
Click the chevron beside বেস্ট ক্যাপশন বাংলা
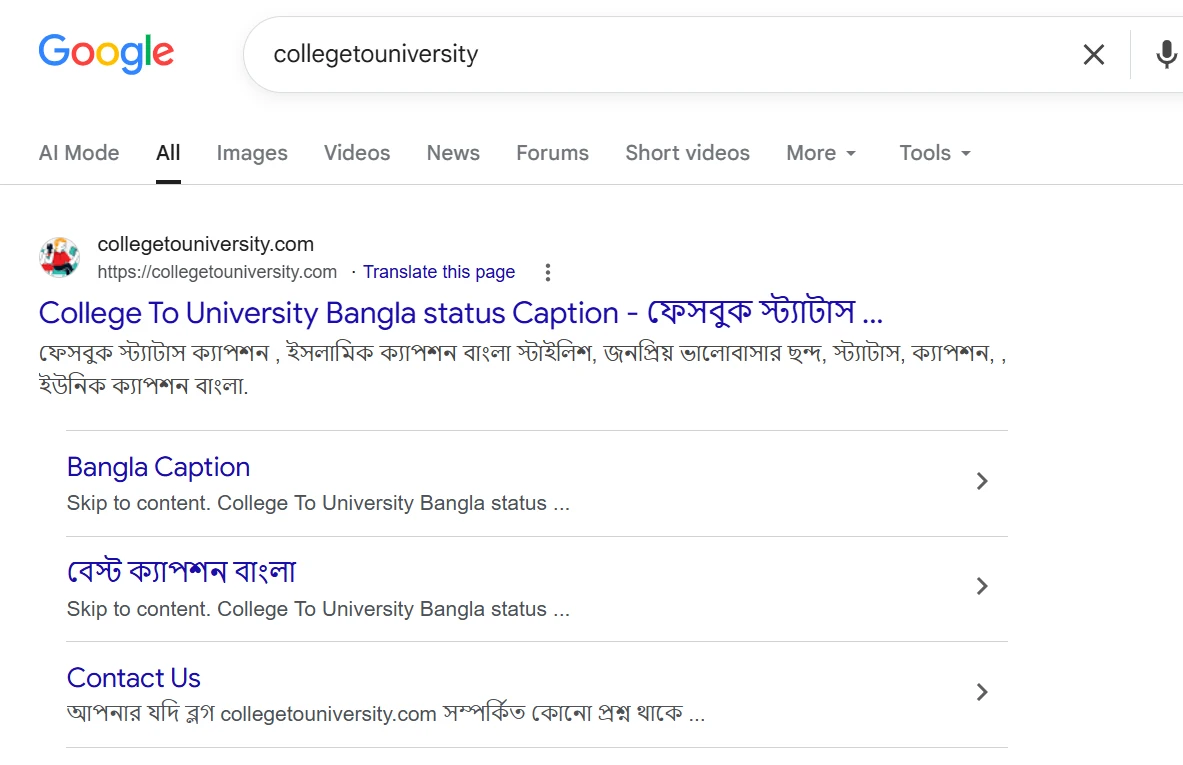[982, 586]
